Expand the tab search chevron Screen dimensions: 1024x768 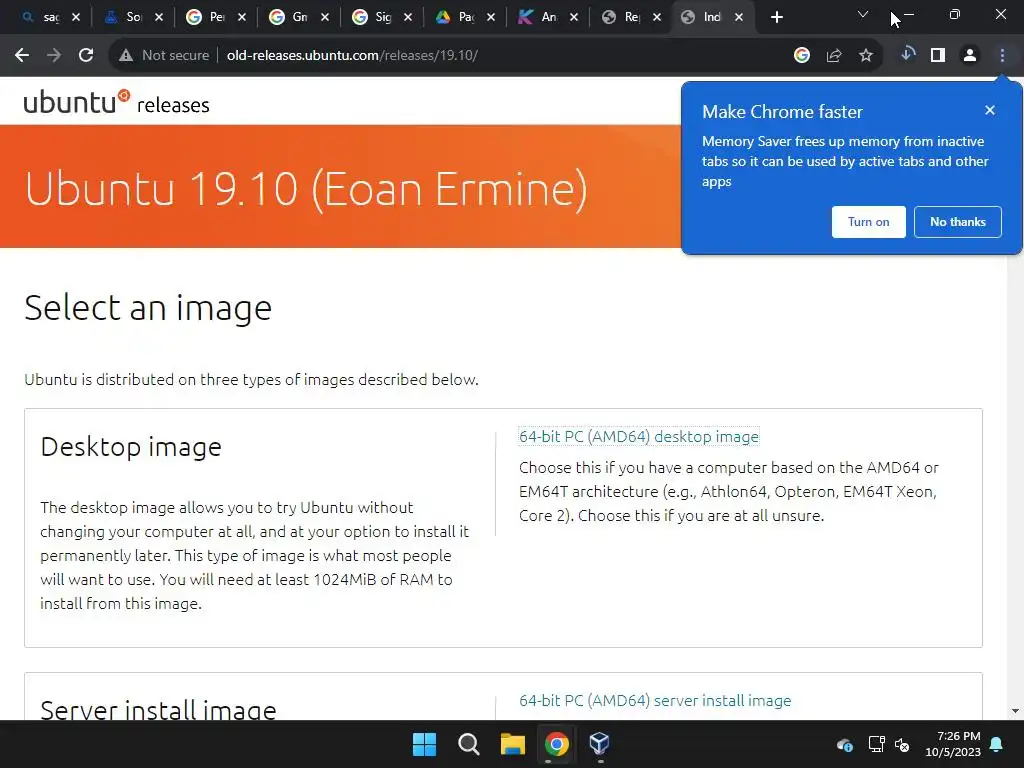point(863,14)
